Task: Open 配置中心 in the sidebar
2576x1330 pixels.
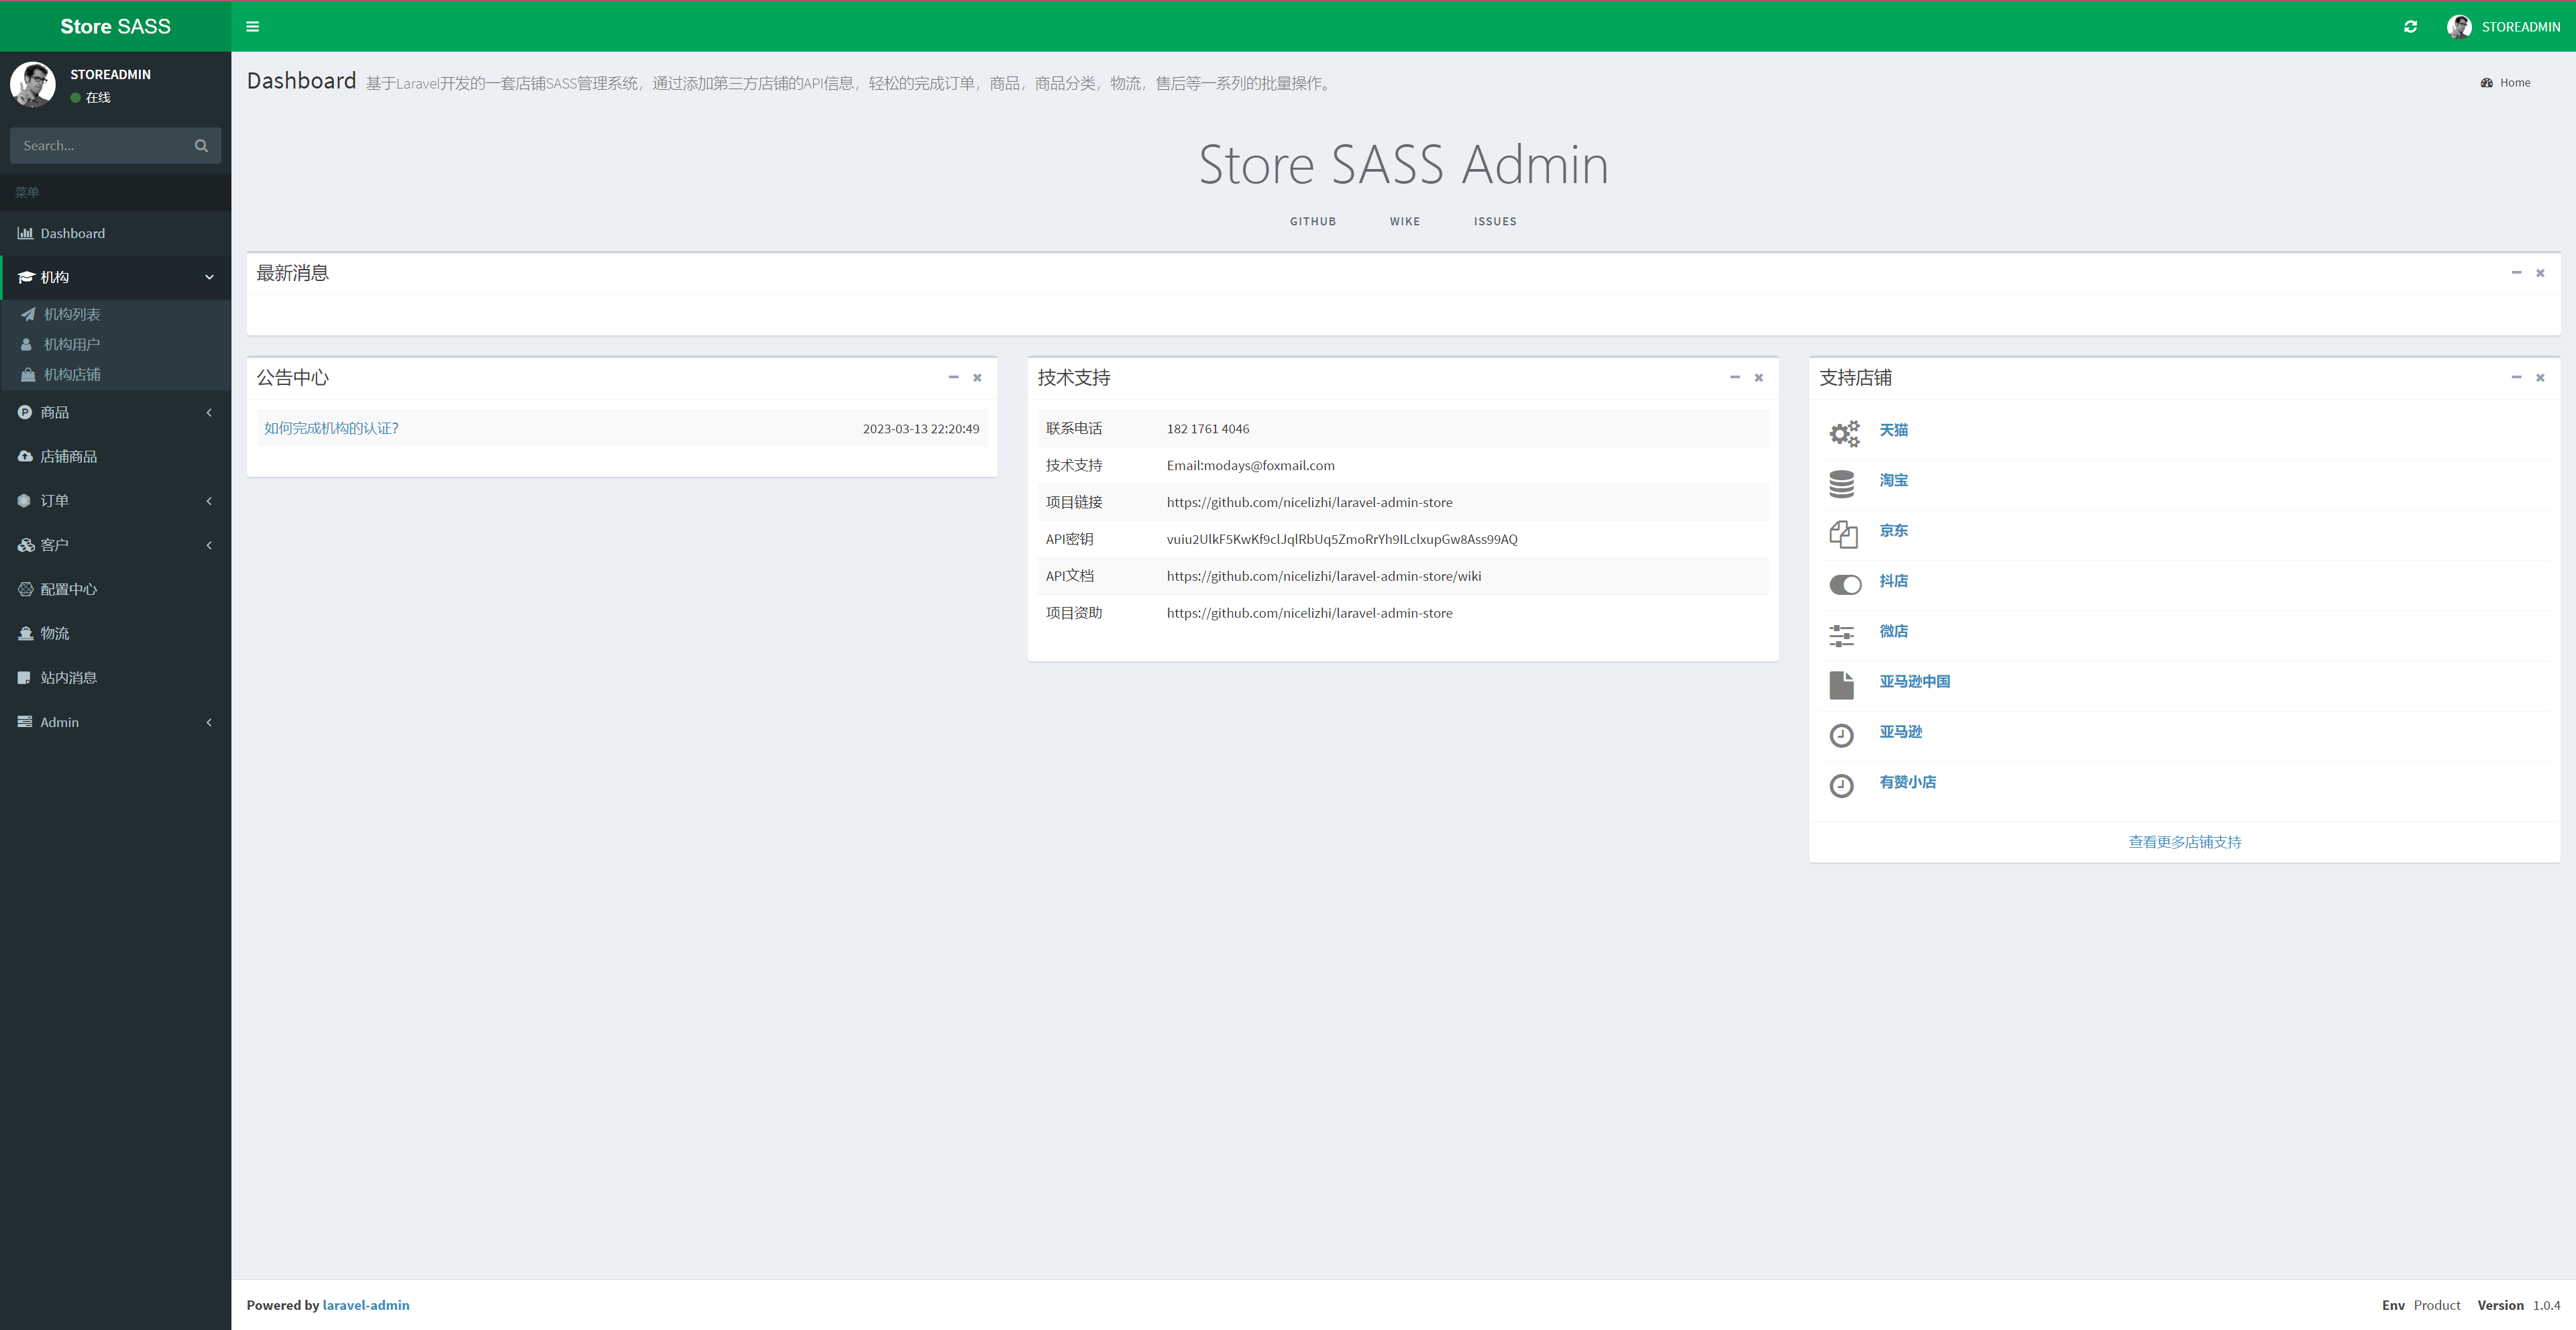Action: point(115,589)
